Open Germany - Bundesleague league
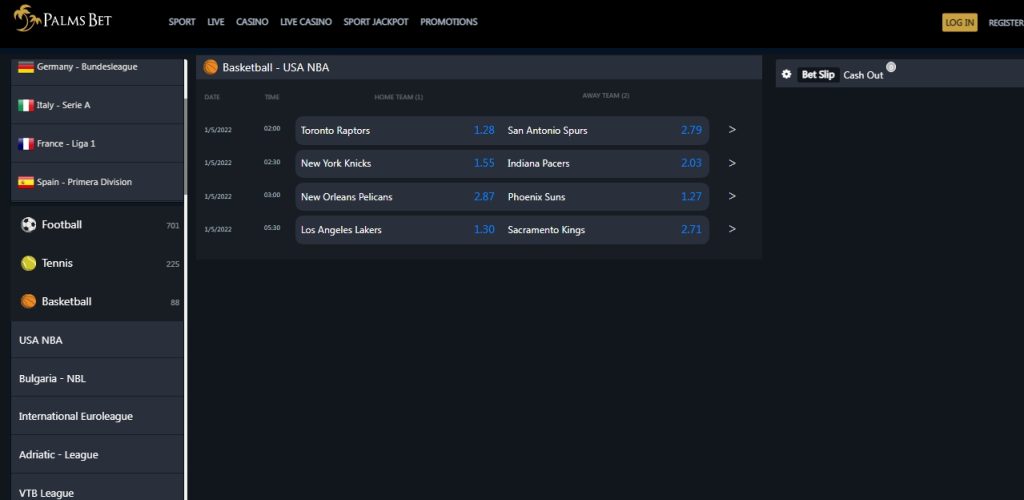Viewport: 1024px width, 500px height. 97,71
